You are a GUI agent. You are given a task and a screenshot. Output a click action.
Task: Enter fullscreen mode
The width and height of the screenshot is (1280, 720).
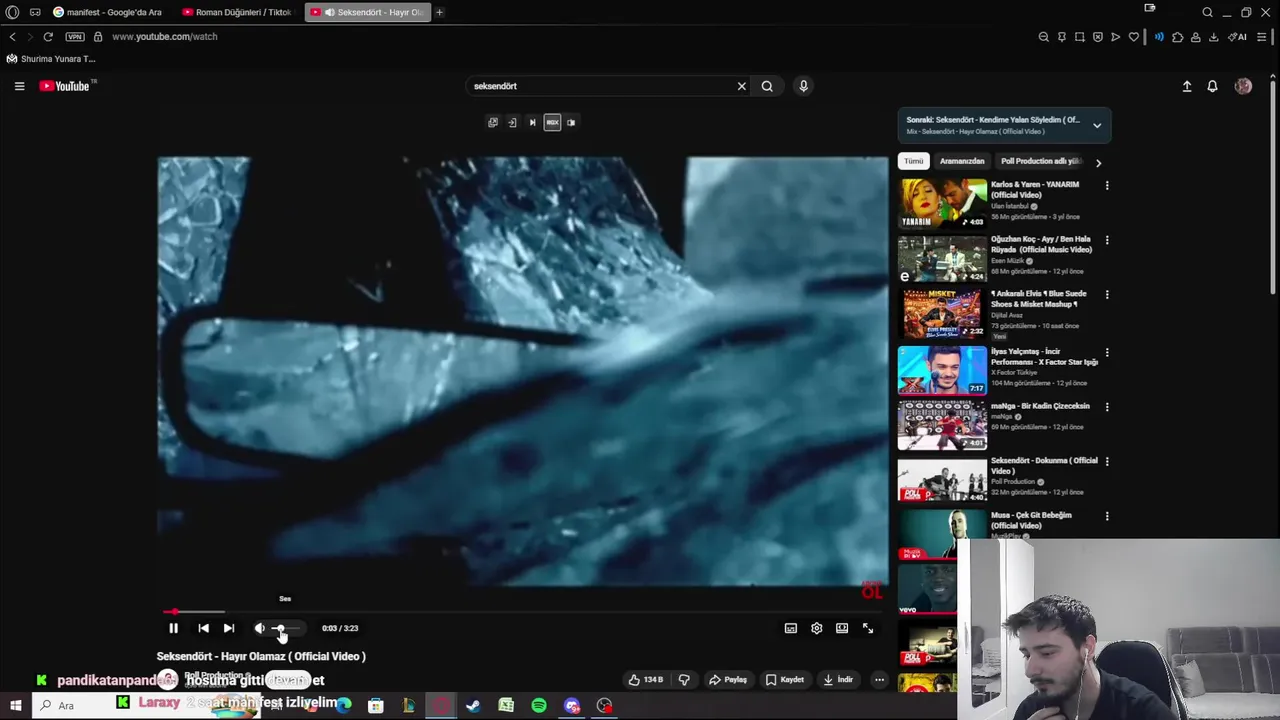tap(868, 628)
